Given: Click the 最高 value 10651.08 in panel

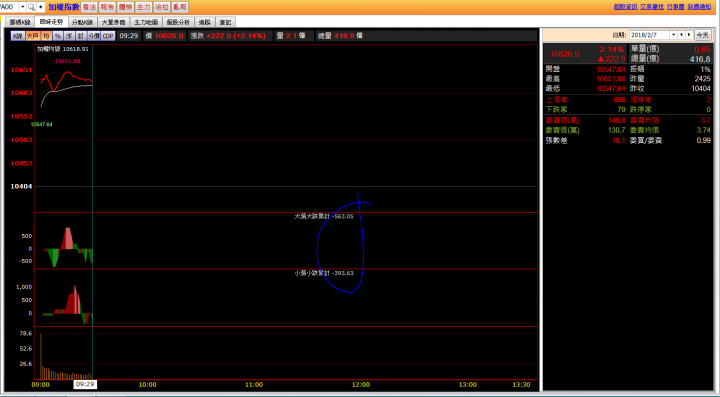Looking at the screenshot, I should 611,79.
